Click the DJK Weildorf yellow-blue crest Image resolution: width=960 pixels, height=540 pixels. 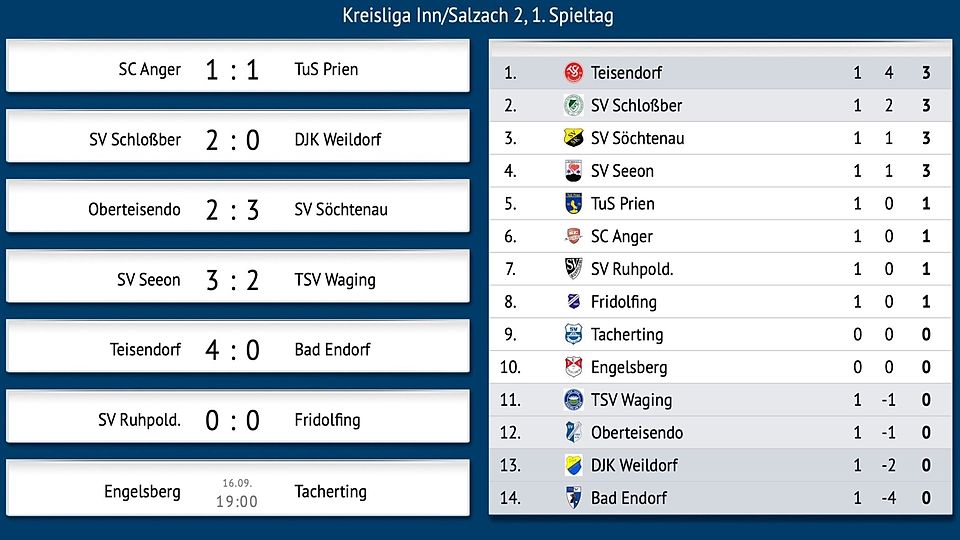coord(573,465)
